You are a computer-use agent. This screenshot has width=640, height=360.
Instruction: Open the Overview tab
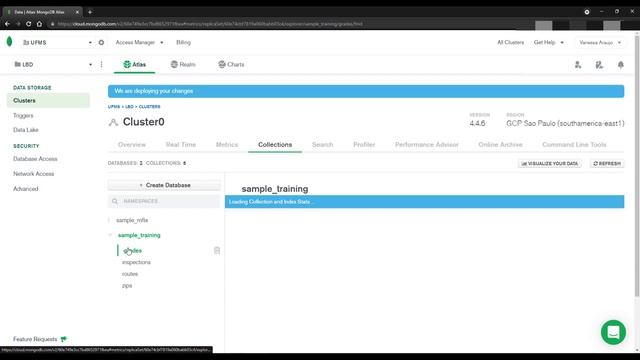[x=132, y=144]
